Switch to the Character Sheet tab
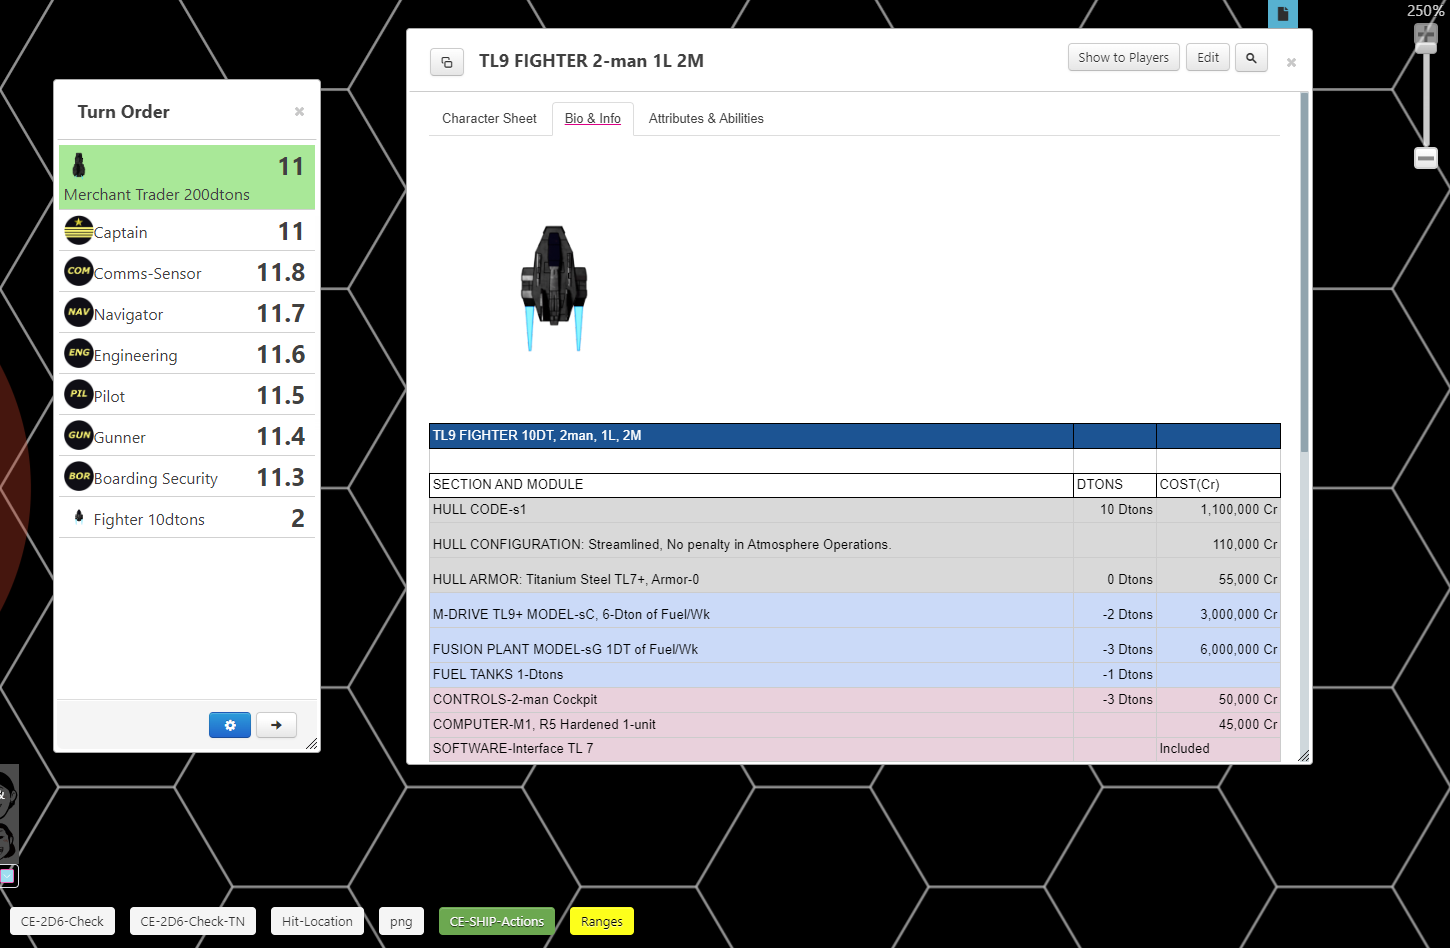1450x948 pixels. [489, 118]
